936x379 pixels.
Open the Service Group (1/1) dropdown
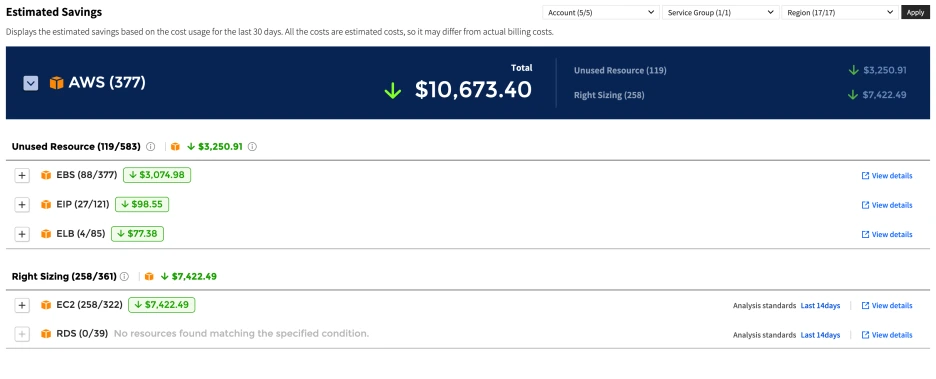(720, 13)
